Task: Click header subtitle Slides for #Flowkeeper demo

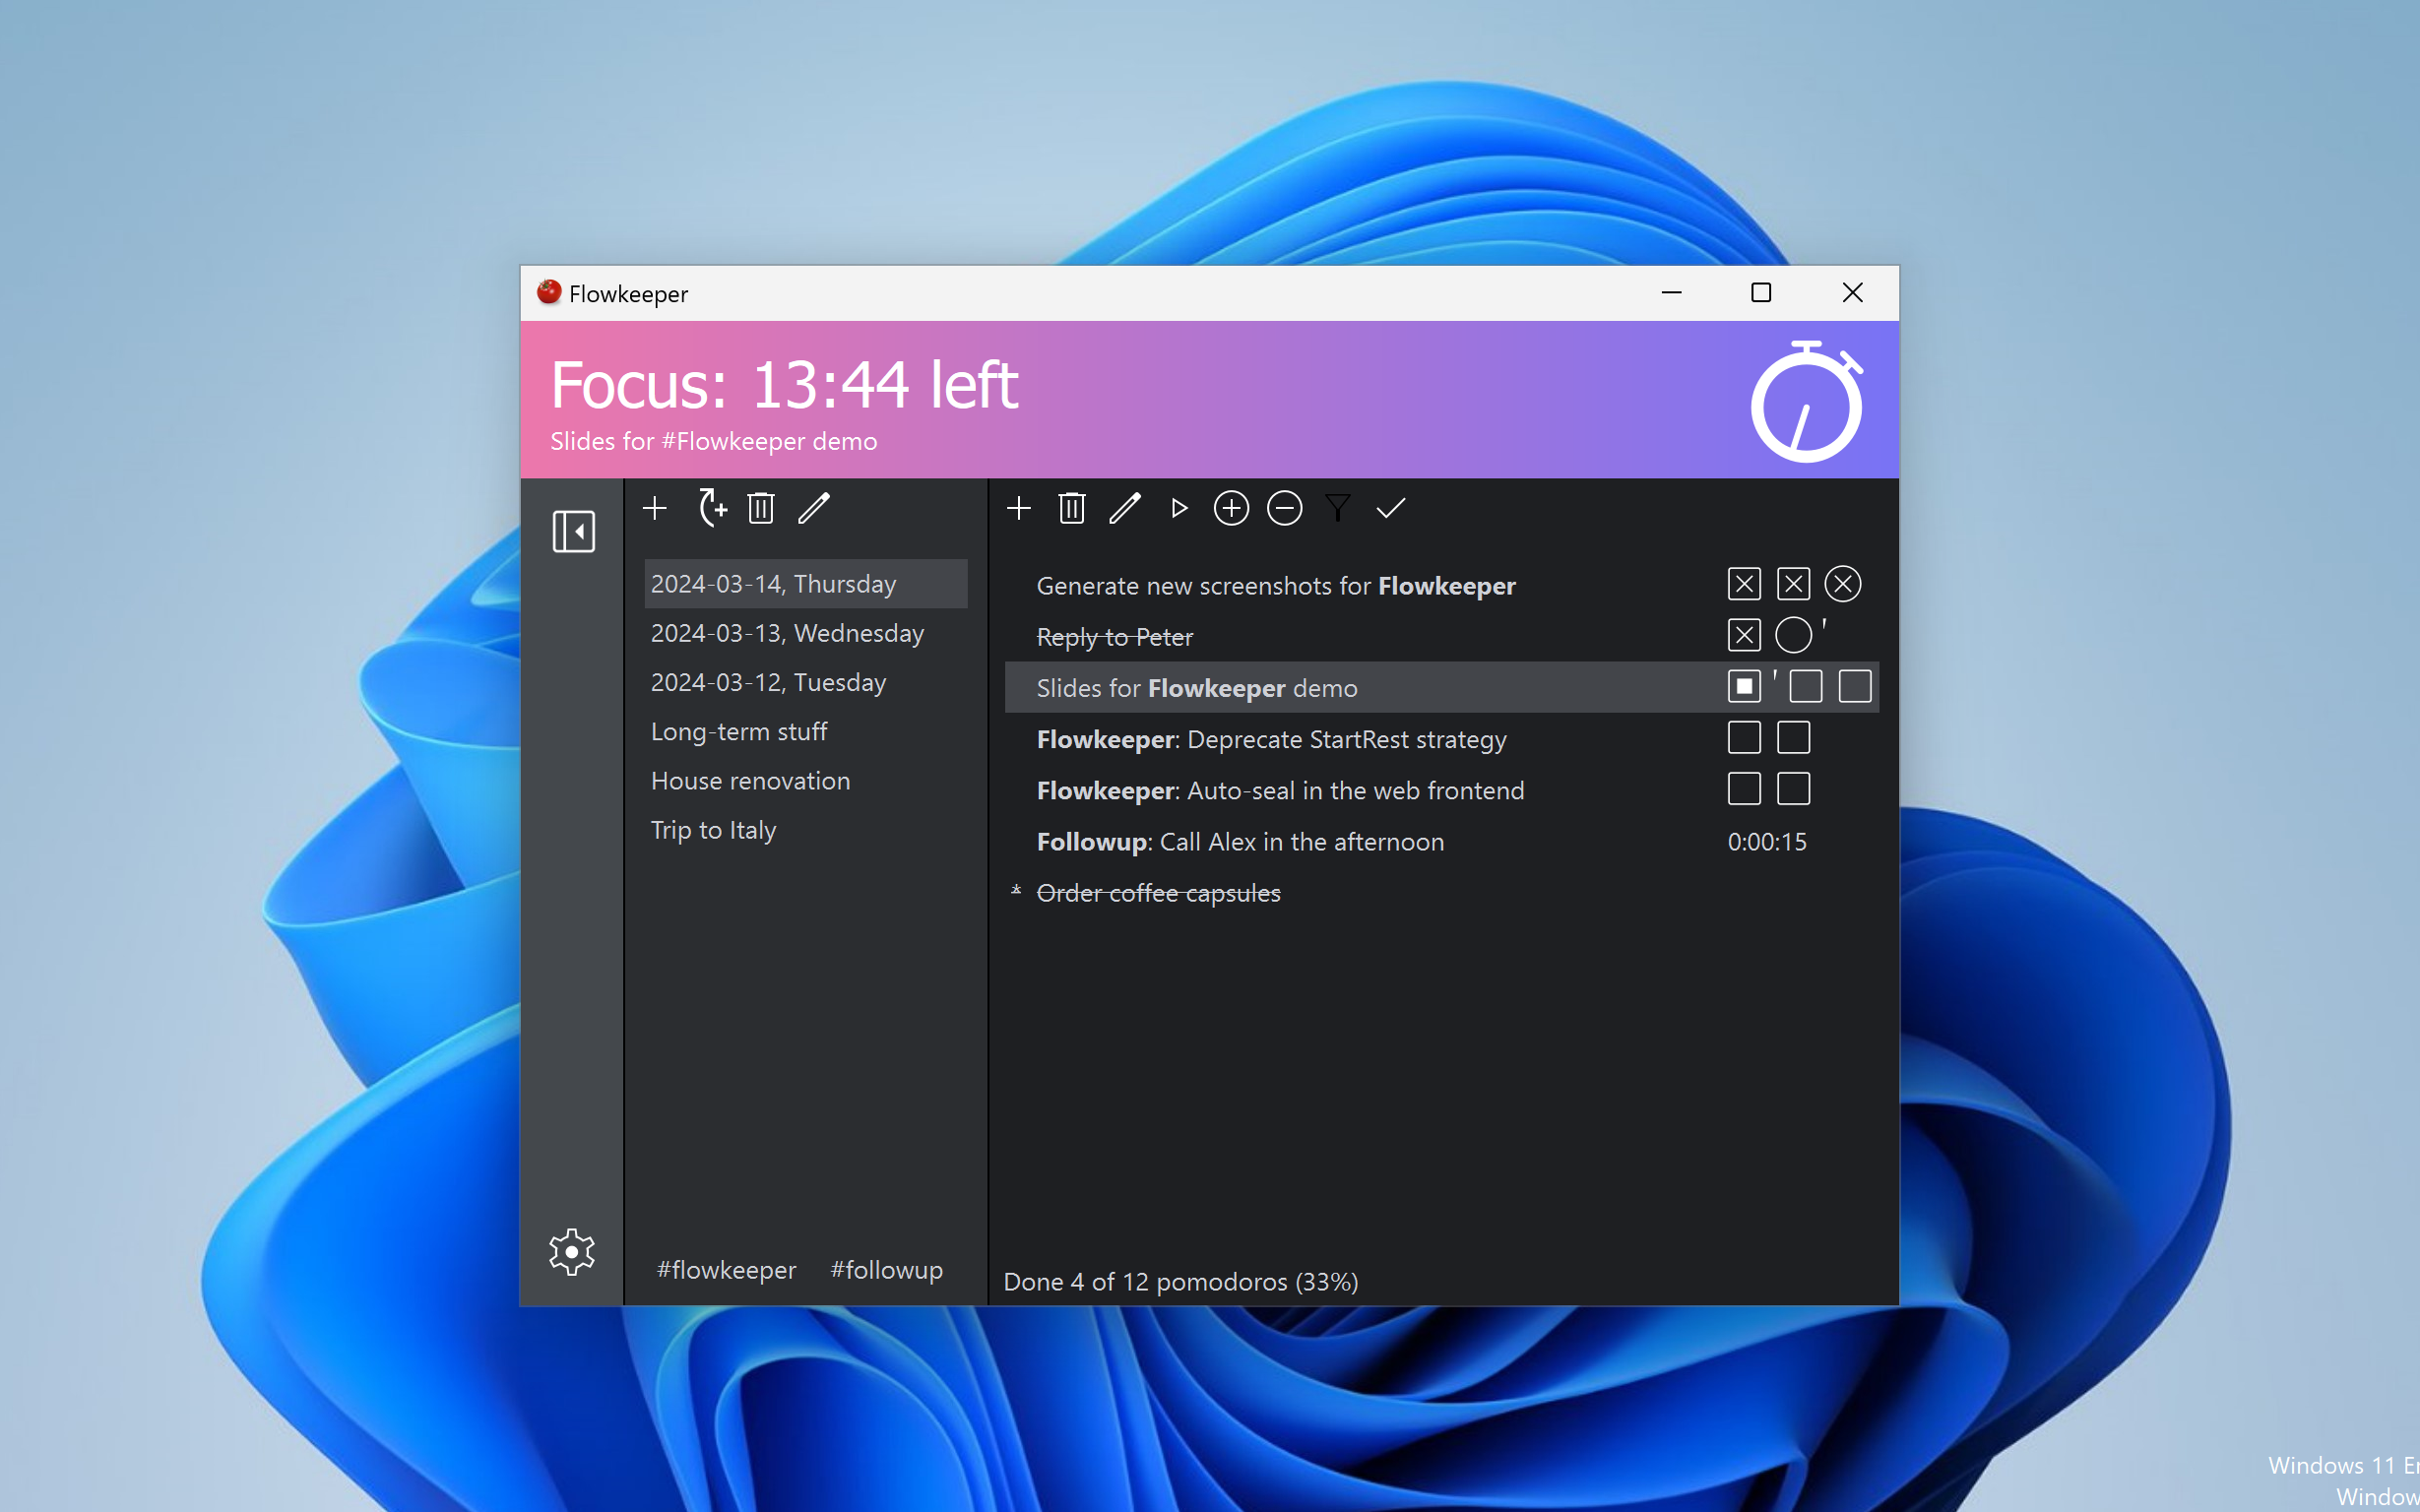Action: [713, 441]
